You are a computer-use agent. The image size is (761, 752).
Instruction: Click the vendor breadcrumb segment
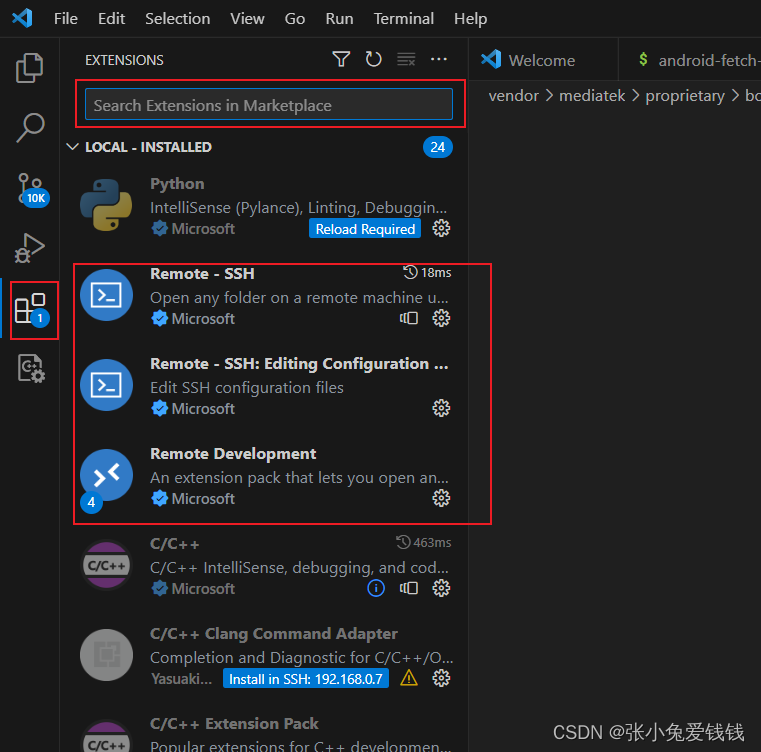tap(513, 96)
